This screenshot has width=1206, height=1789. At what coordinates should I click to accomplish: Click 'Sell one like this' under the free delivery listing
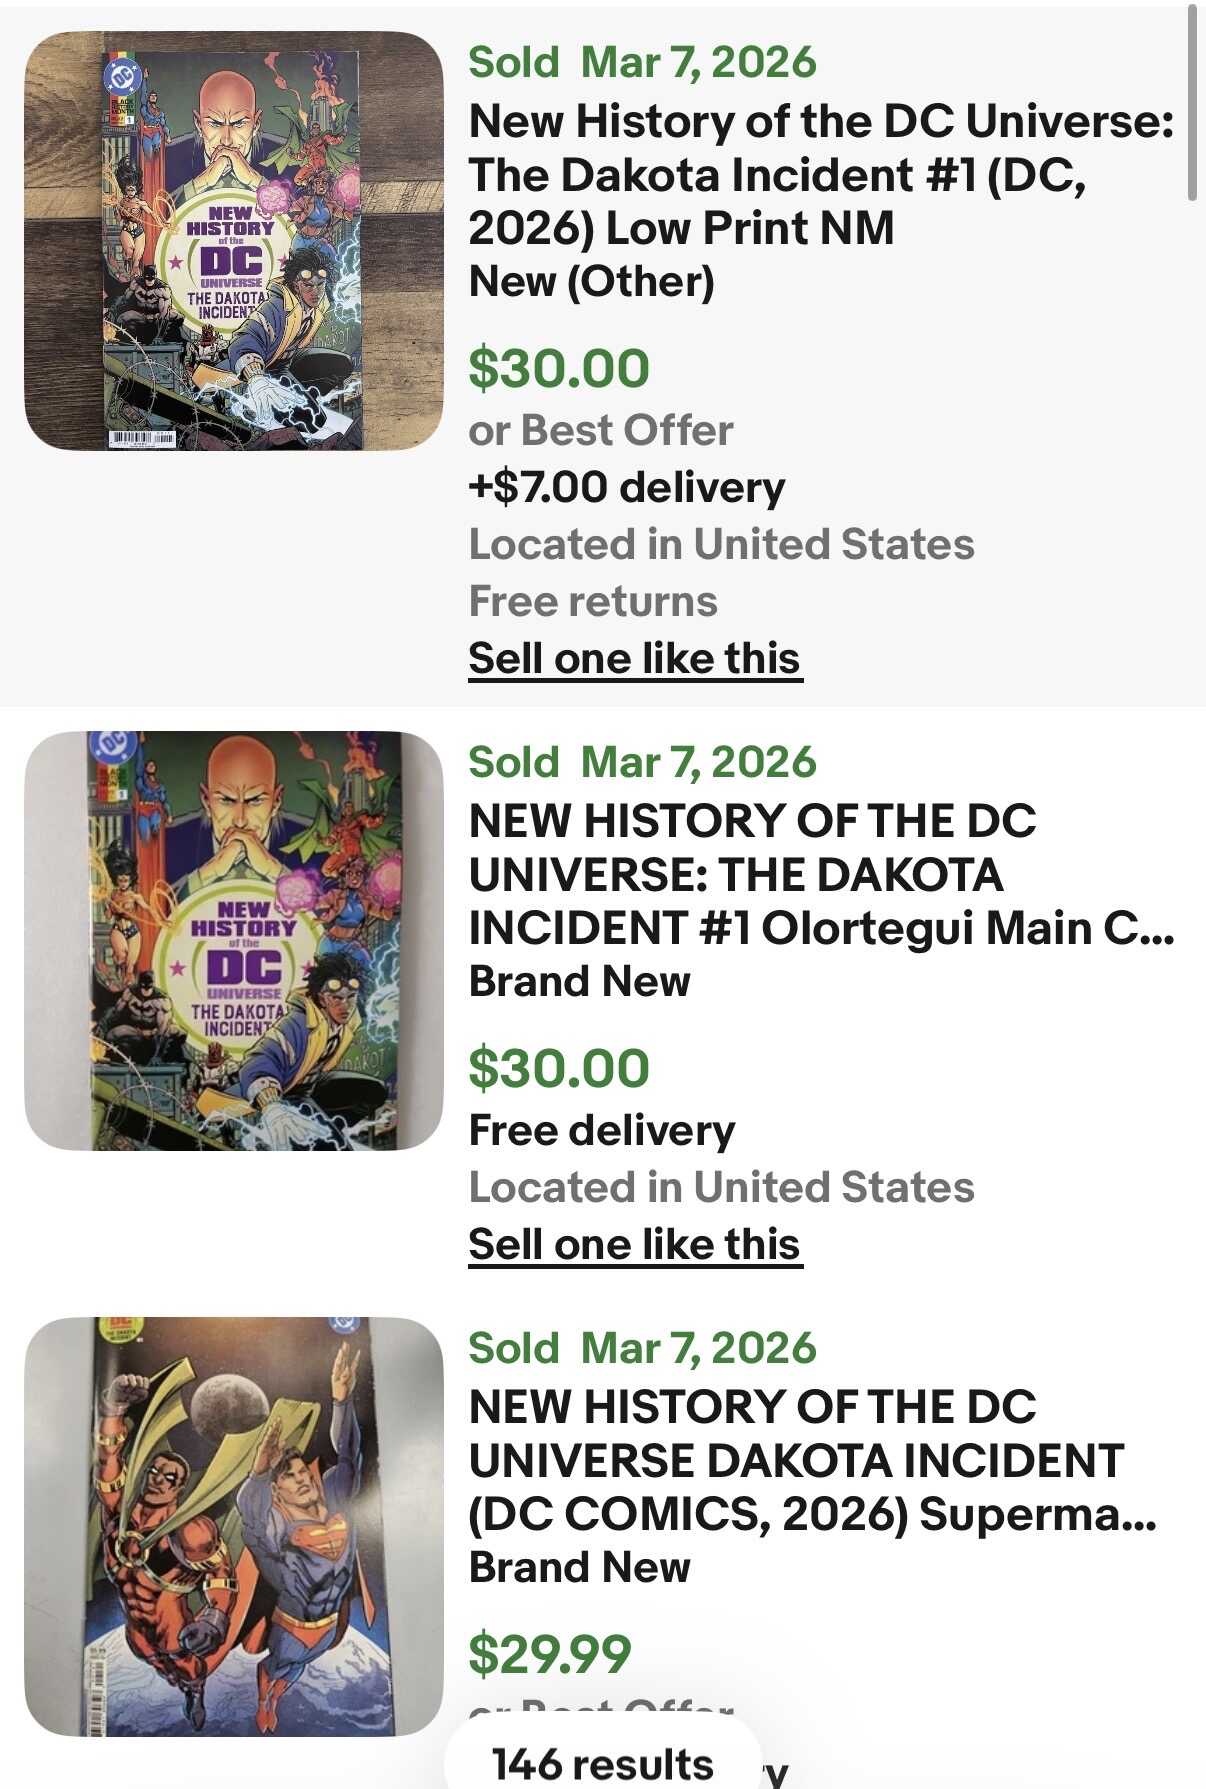click(x=635, y=1245)
